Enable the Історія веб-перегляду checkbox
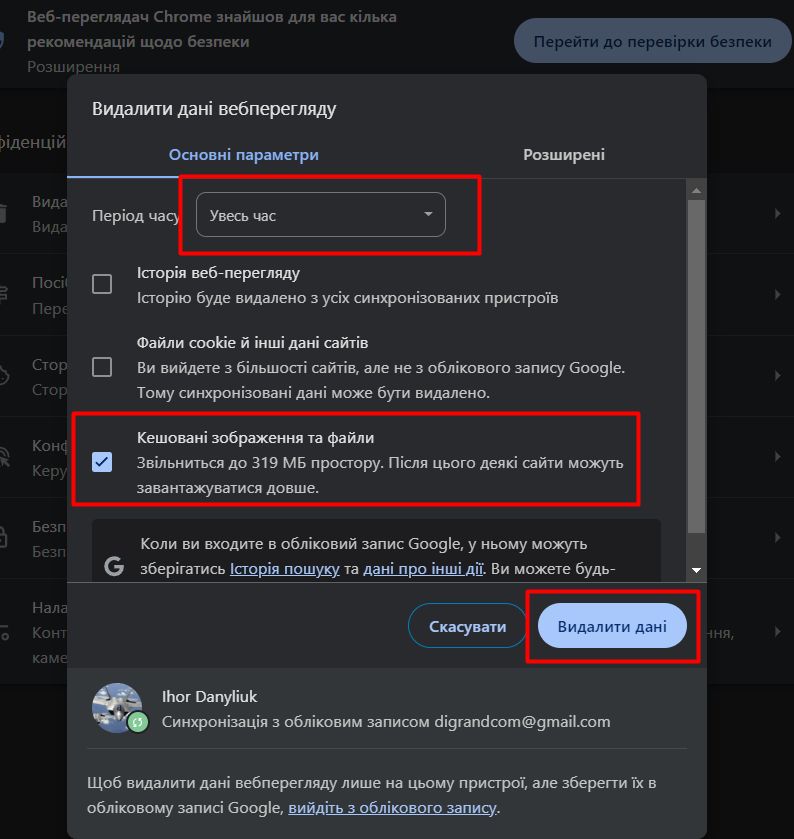The width and height of the screenshot is (794, 839). [102, 285]
